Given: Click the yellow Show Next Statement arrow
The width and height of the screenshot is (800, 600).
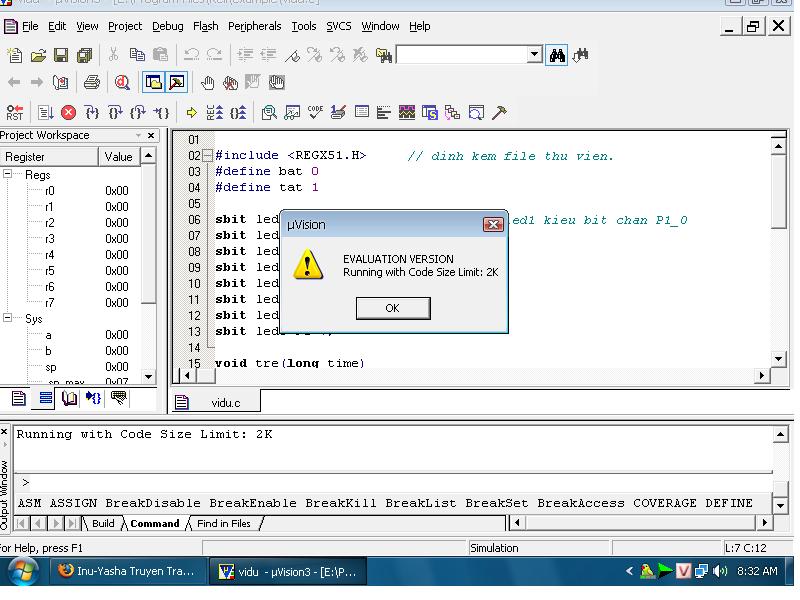Looking at the screenshot, I should click(192, 112).
